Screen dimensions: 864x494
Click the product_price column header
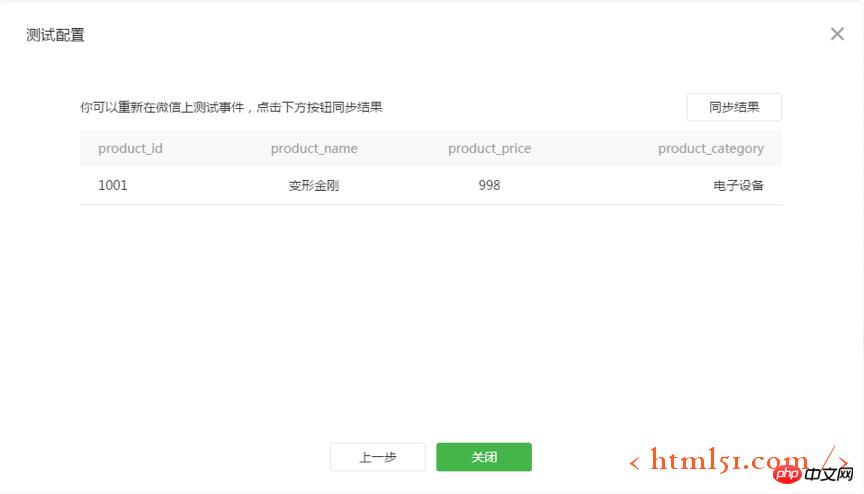tap(489, 148)
